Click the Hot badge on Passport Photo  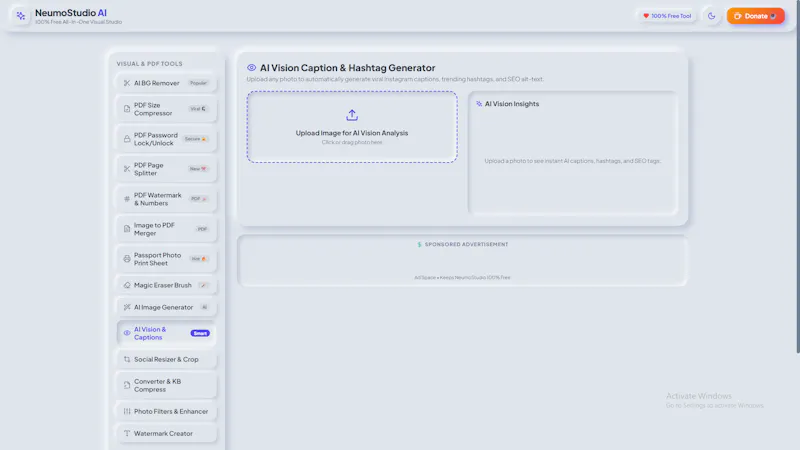pos(199,259)
